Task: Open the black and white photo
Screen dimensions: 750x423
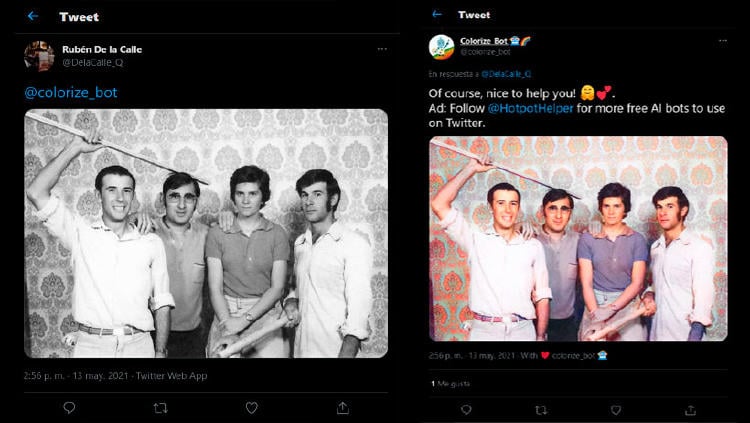Action: [206, 232]
